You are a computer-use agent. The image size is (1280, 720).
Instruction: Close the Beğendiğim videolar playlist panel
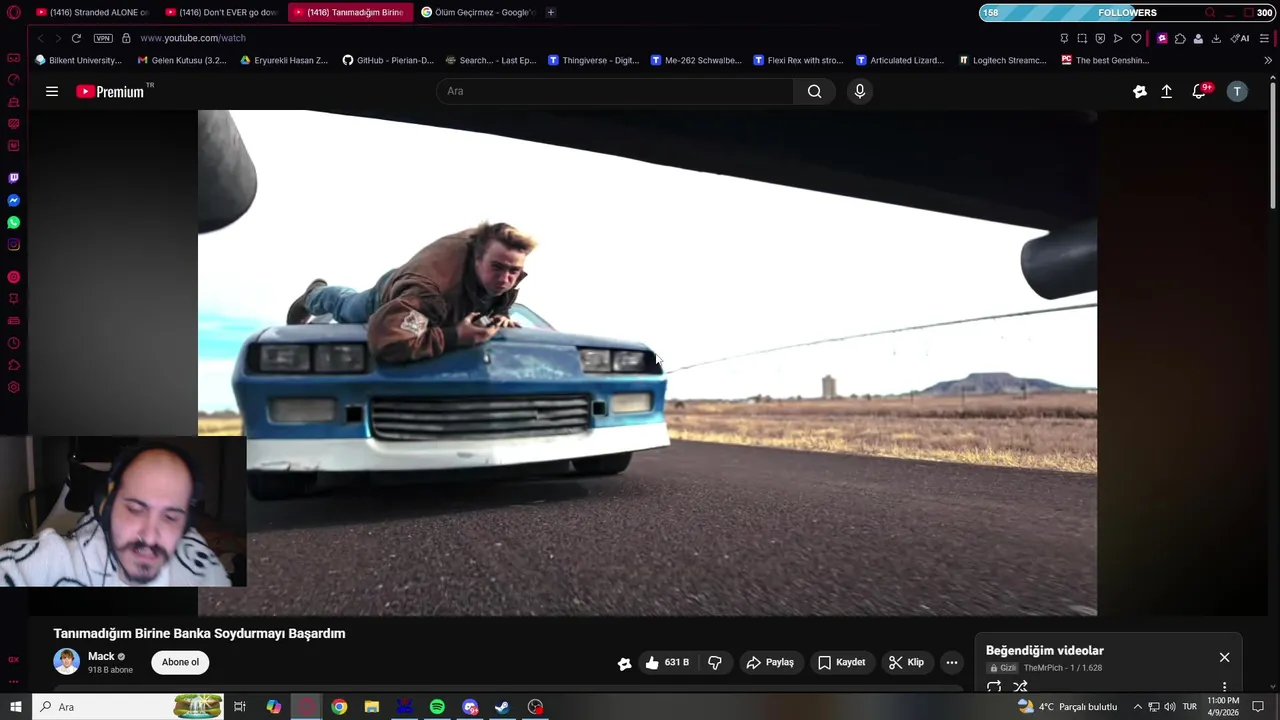[1224, 657]
